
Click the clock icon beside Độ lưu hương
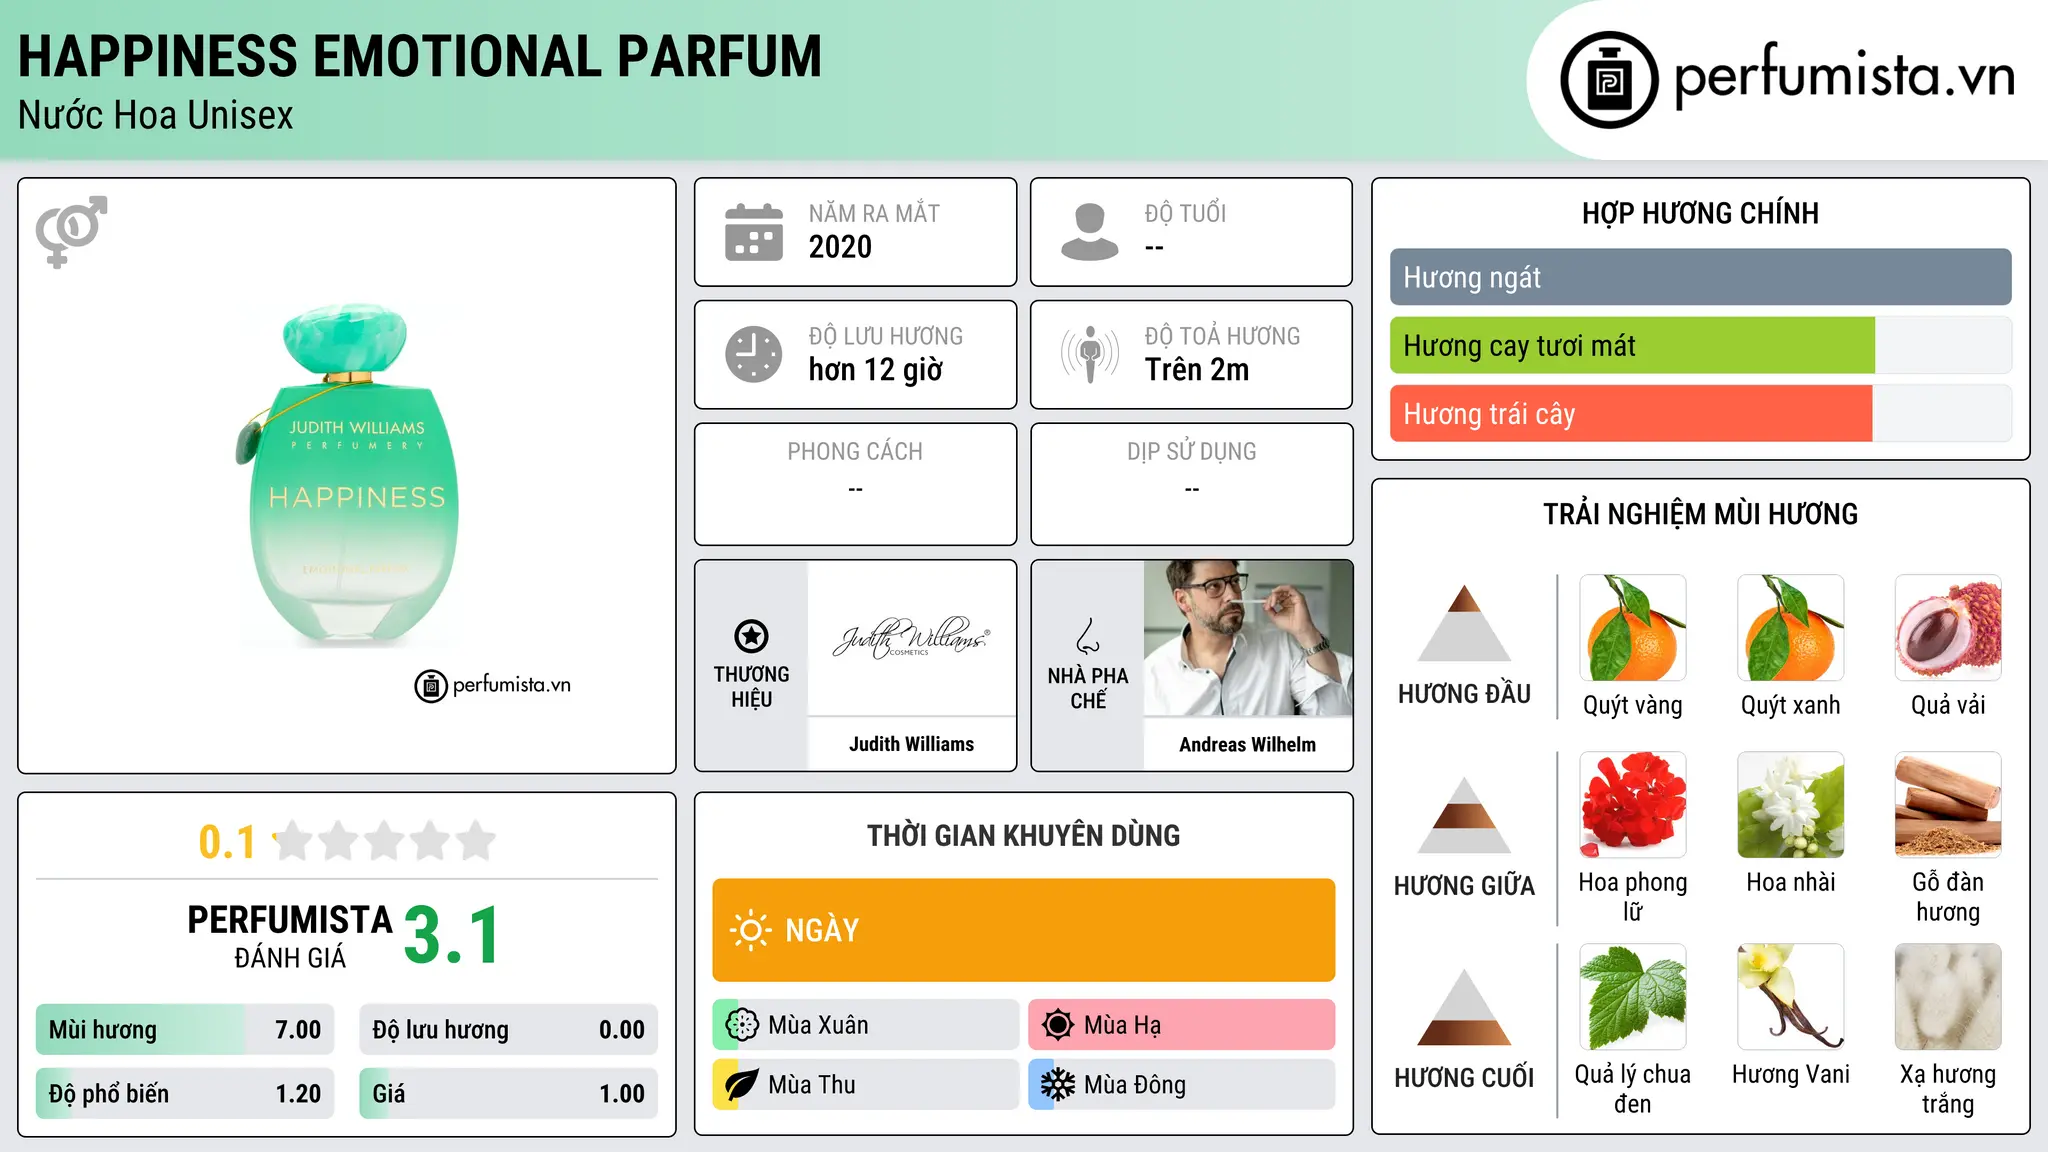tap(754, 354)
